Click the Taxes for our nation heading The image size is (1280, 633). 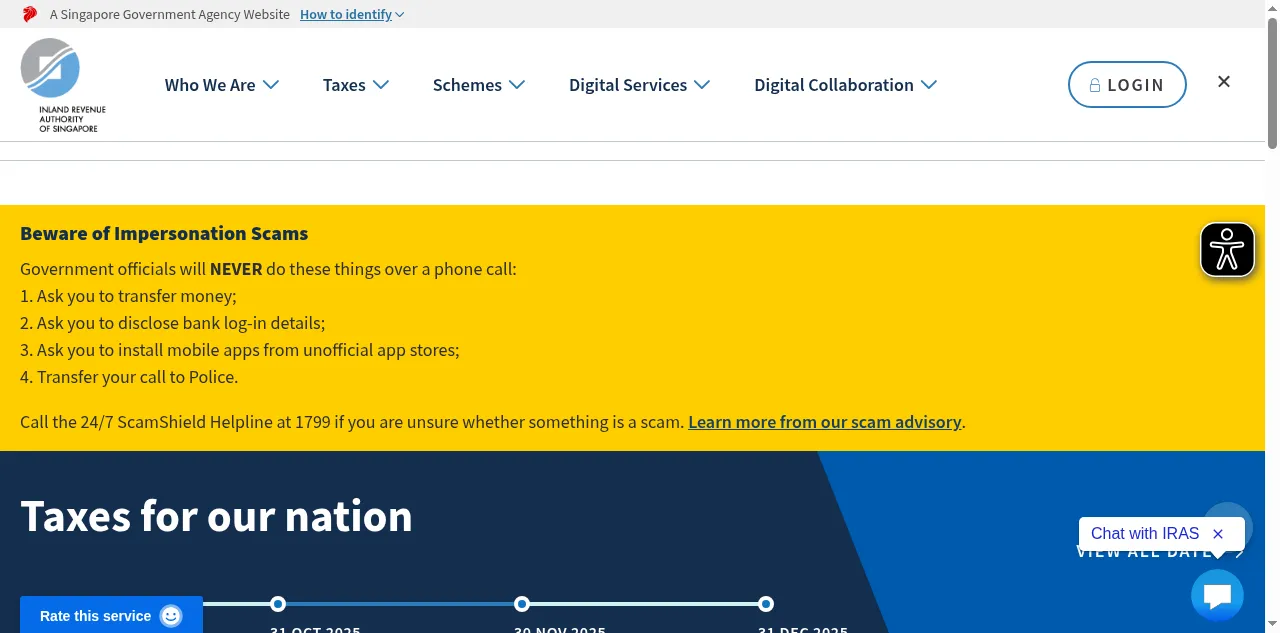click(x=216, y=516)
